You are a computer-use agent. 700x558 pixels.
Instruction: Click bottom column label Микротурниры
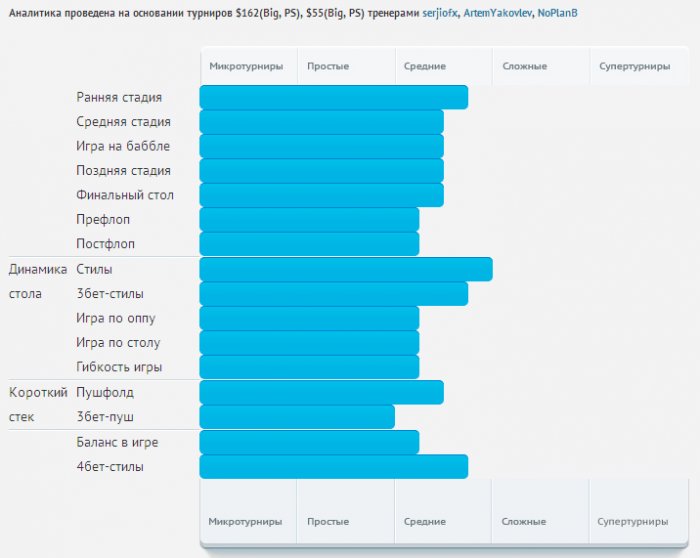(245, 521)
